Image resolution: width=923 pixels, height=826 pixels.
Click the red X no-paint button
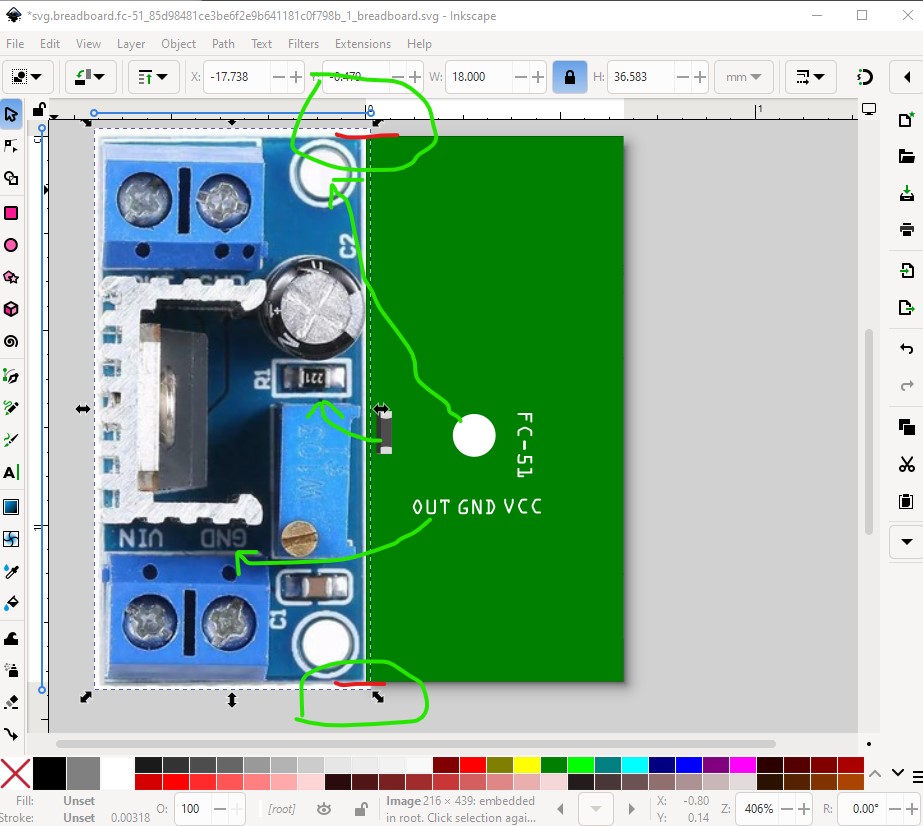pyautogui.click(x=15, y=773)
